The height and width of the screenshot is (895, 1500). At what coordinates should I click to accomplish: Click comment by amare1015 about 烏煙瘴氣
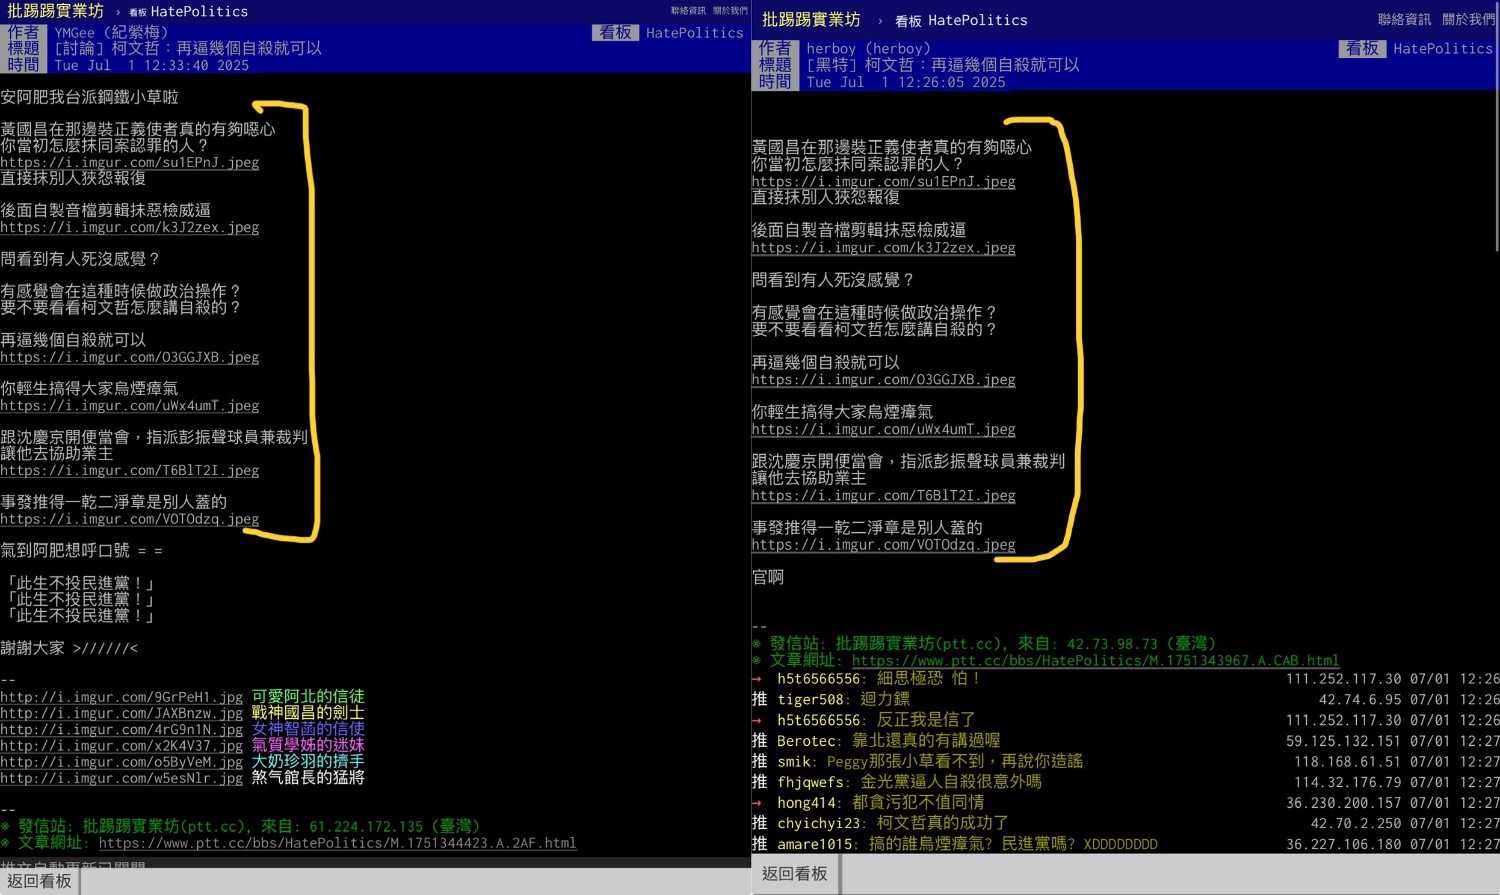[1125, 844]
